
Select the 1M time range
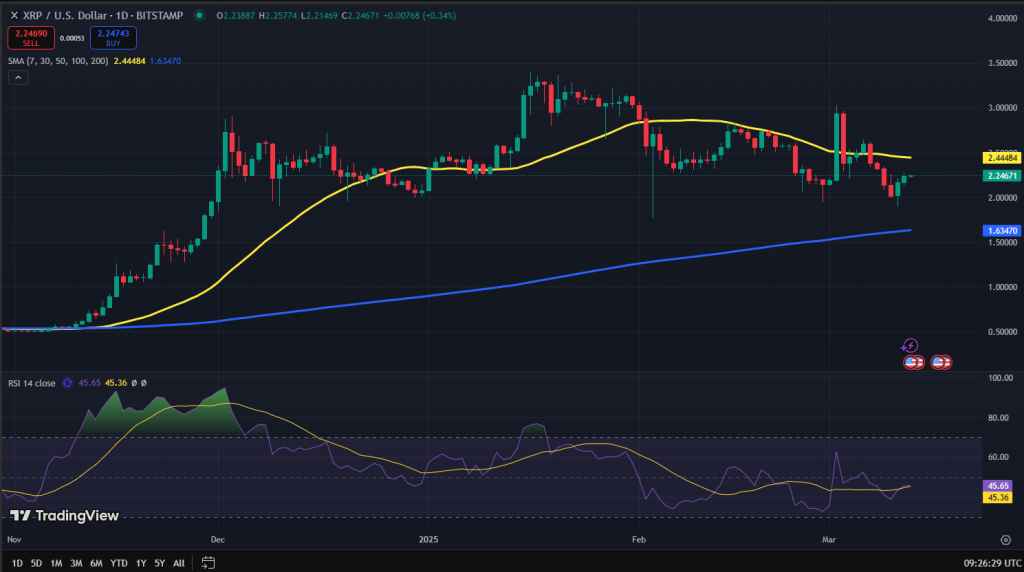tap(56, 563)
